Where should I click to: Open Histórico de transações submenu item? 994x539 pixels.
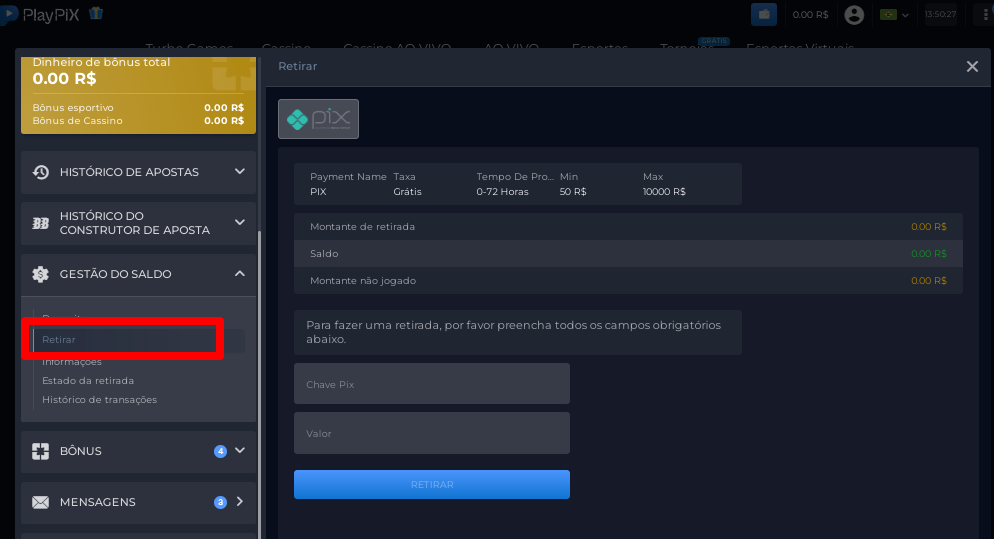pos(99,400)
